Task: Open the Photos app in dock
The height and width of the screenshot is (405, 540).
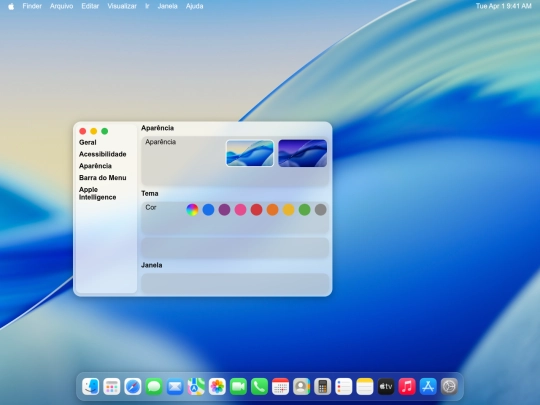Action: [217, 386]
